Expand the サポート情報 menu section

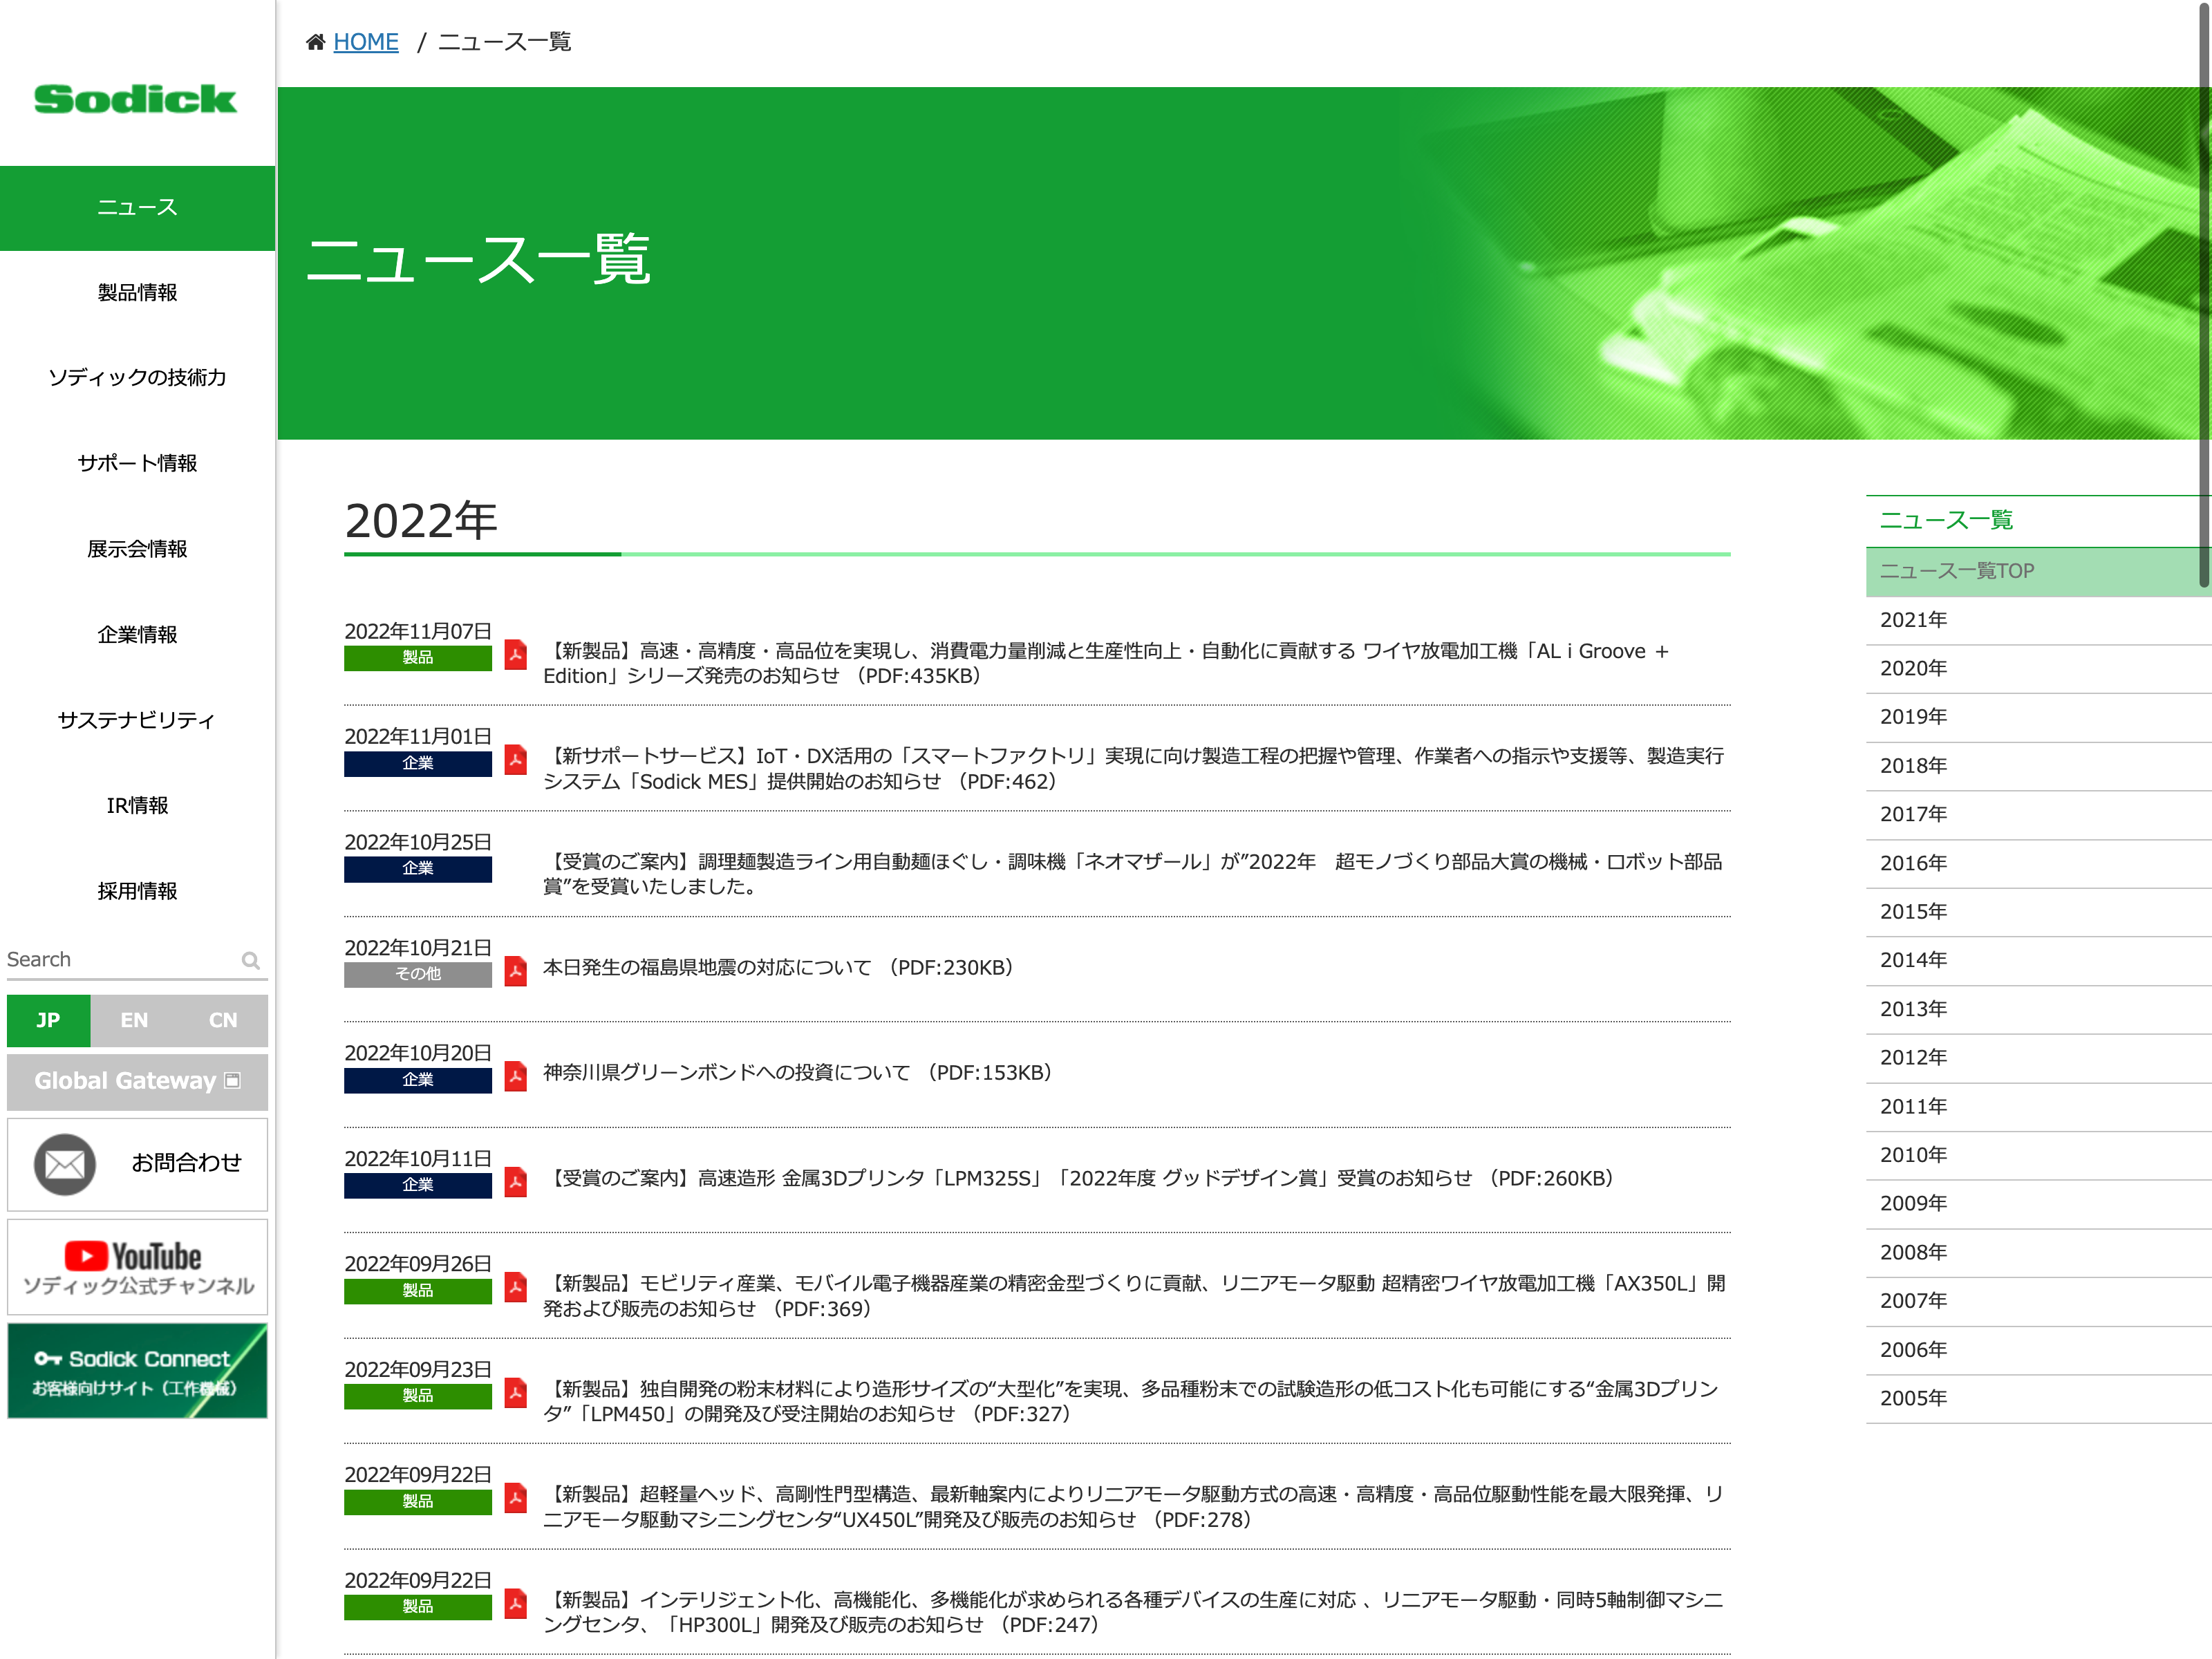click(x=137, y=464)
